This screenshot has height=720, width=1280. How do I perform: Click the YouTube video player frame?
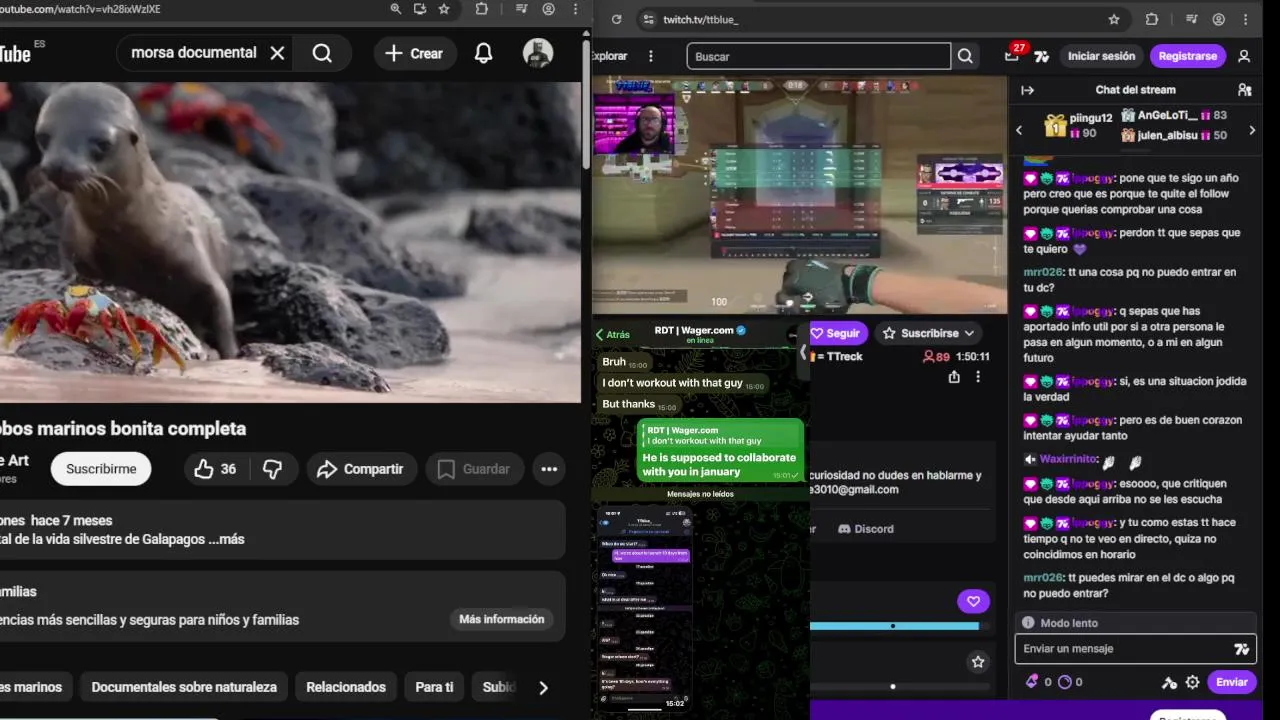290,242
